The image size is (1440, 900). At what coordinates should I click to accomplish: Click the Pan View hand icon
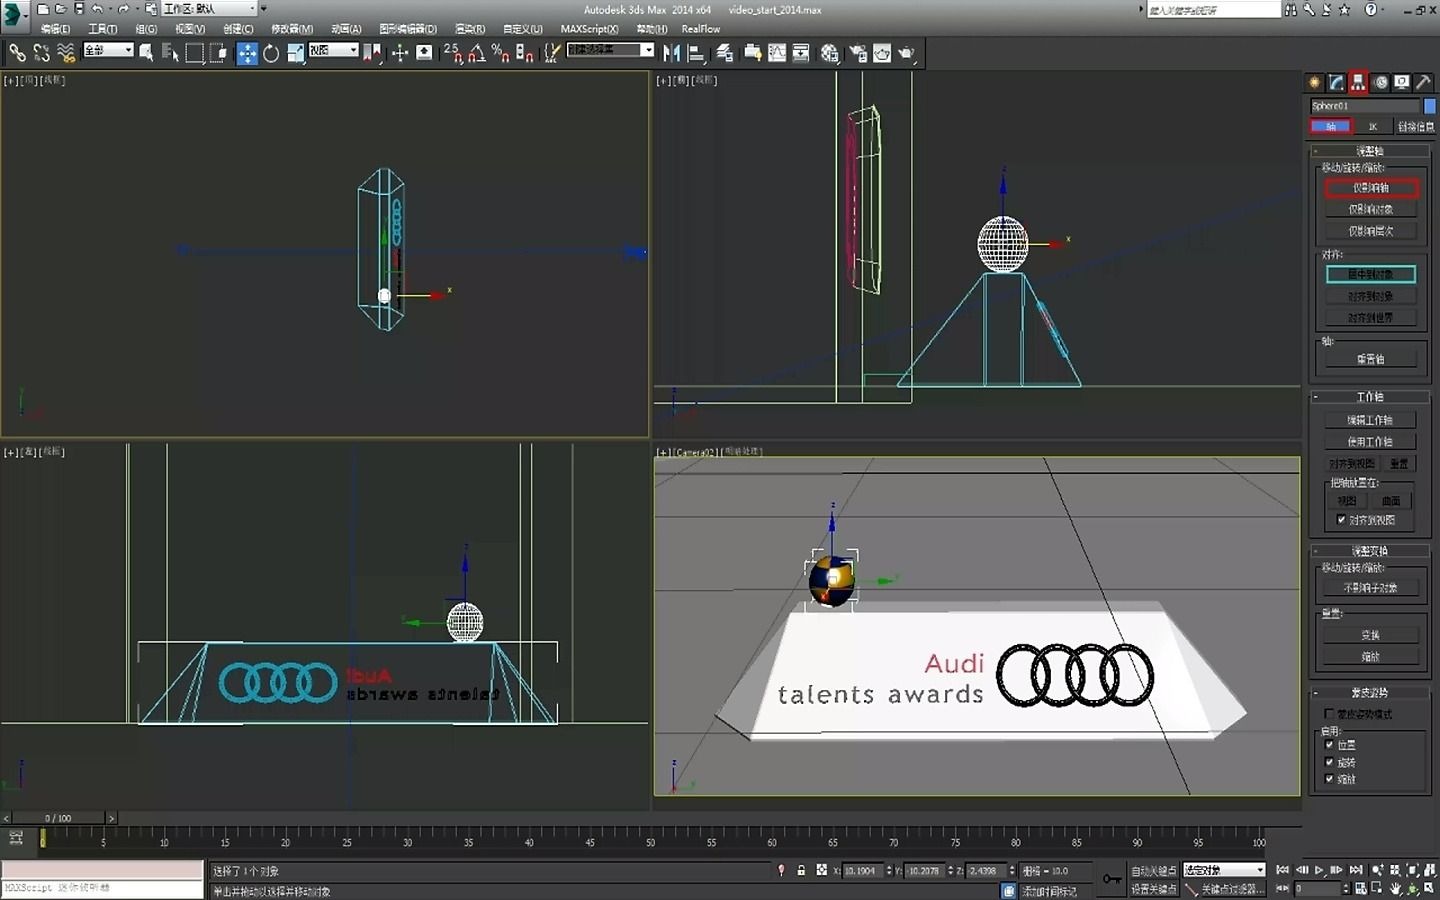(1396, 888)
